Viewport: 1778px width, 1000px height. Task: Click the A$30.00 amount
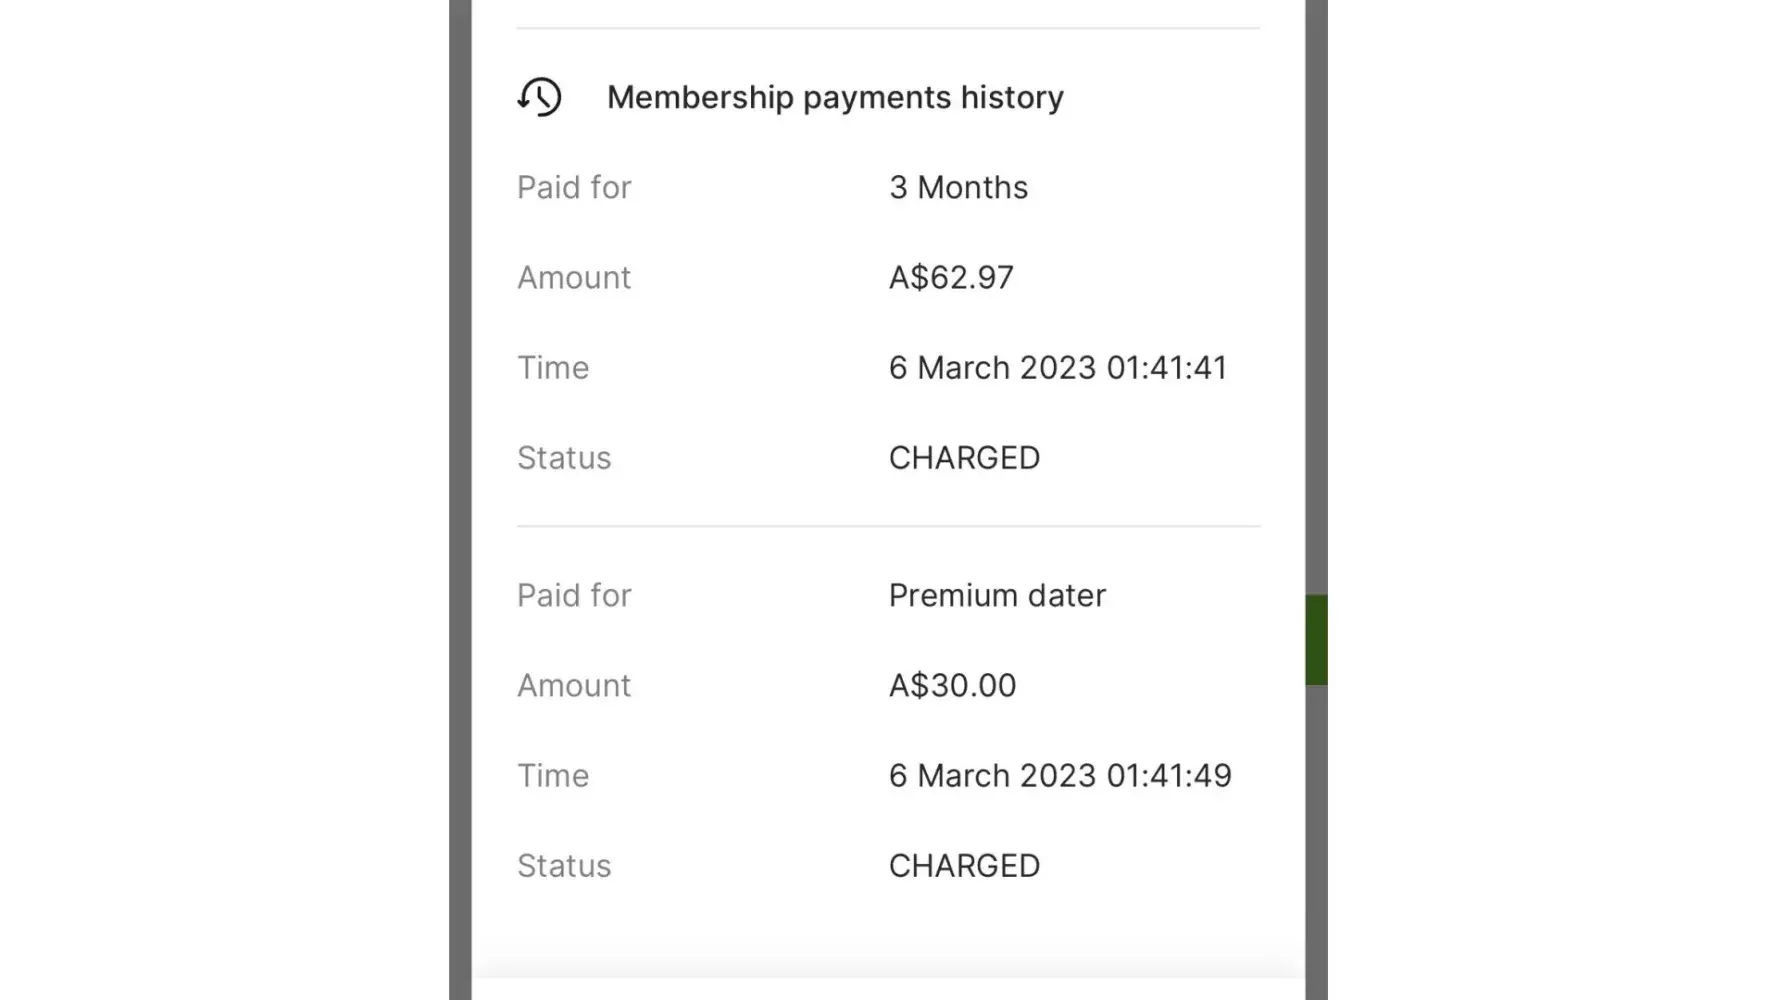pyautogui.click(x=952, y=685)
